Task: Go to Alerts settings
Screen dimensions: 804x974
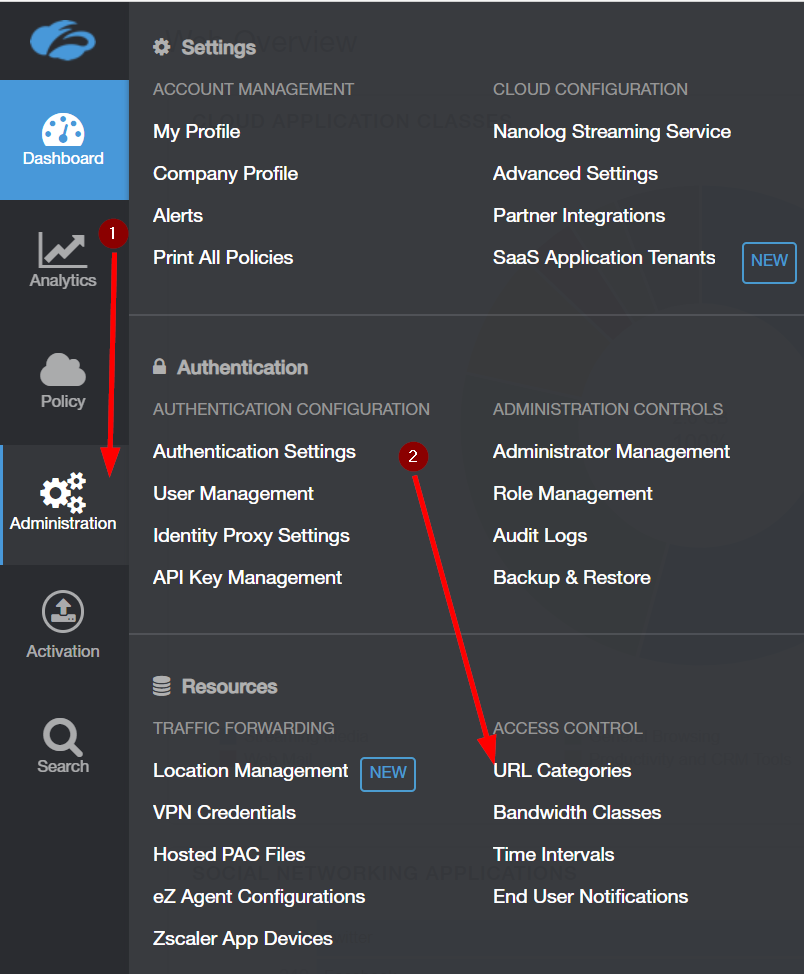Action: [178, 216]
